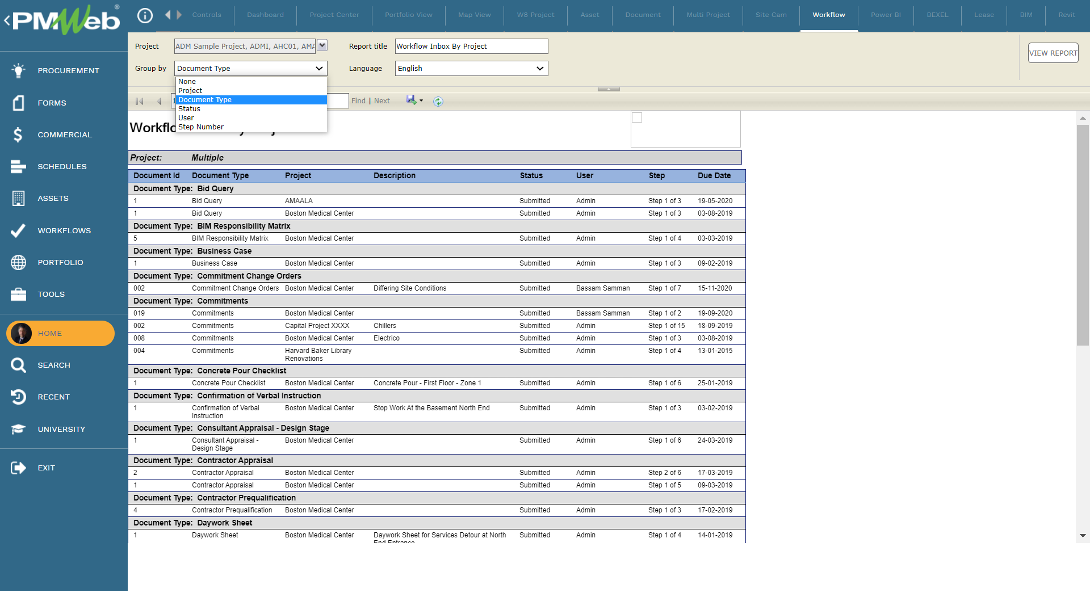Switch to the Power BI tab

886,15
